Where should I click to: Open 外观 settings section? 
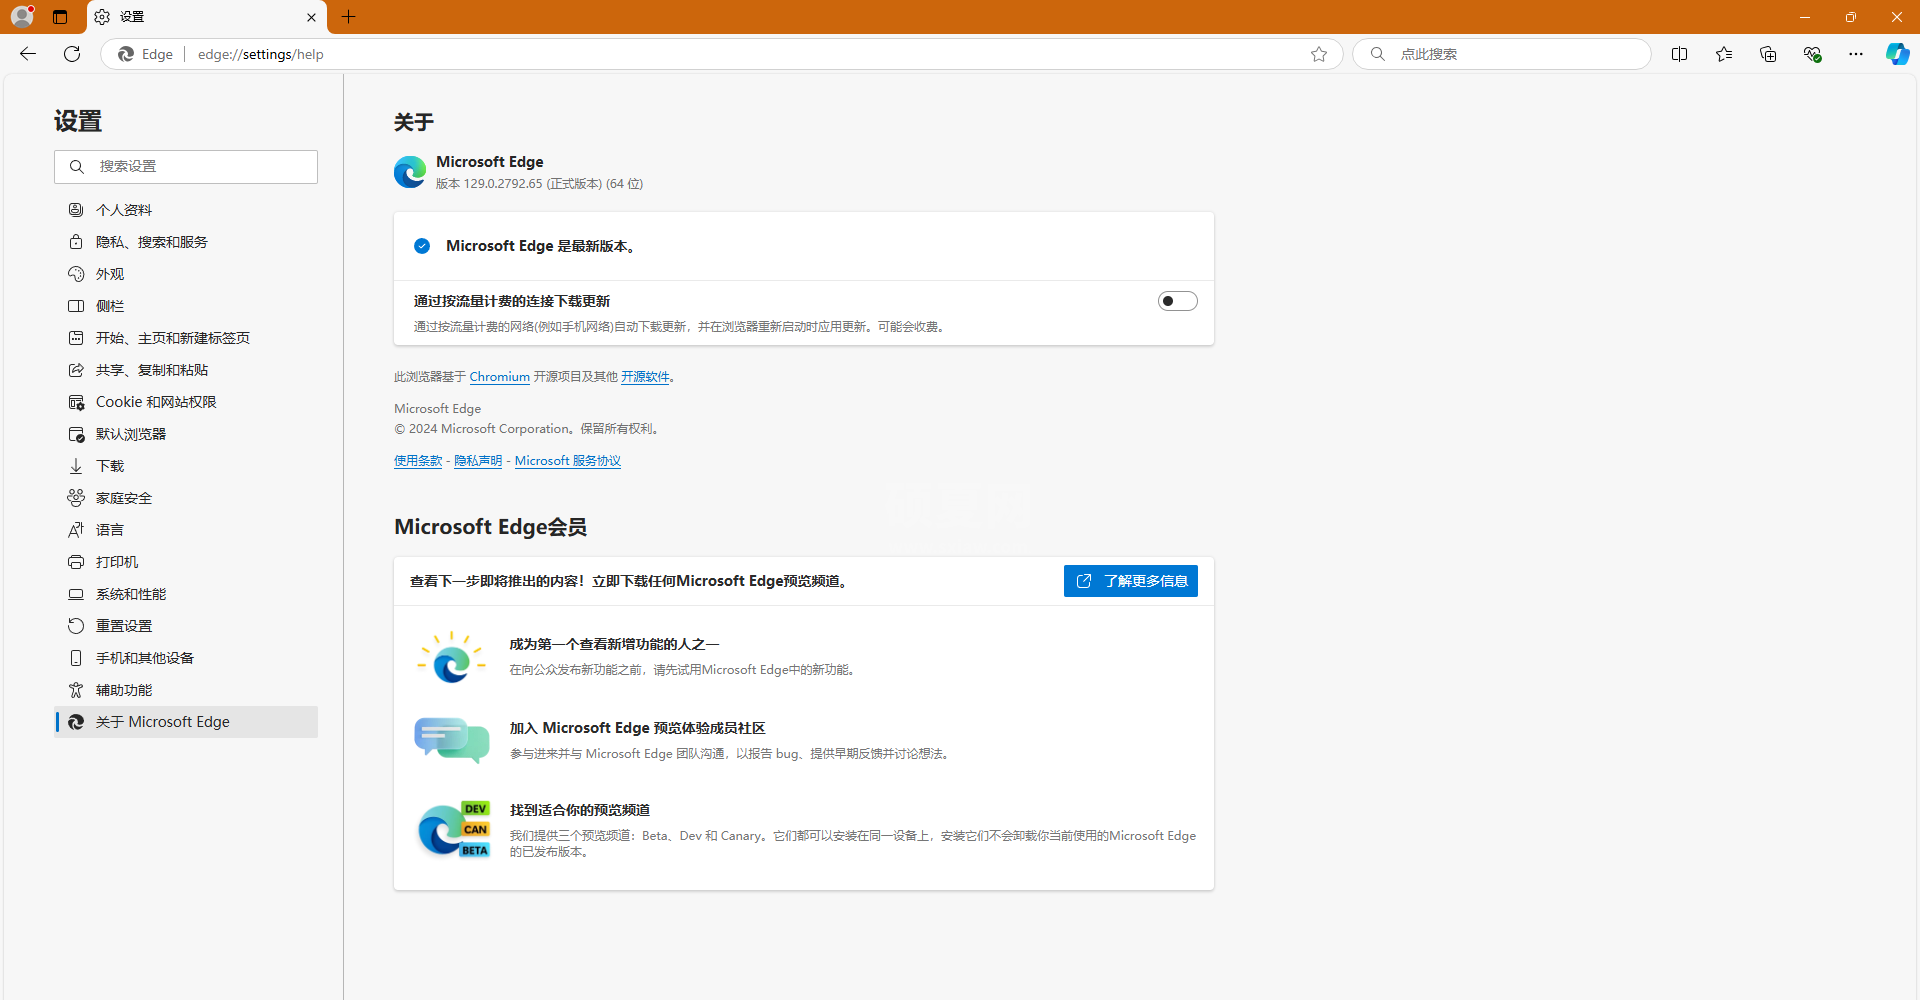(x=186, y=274)
